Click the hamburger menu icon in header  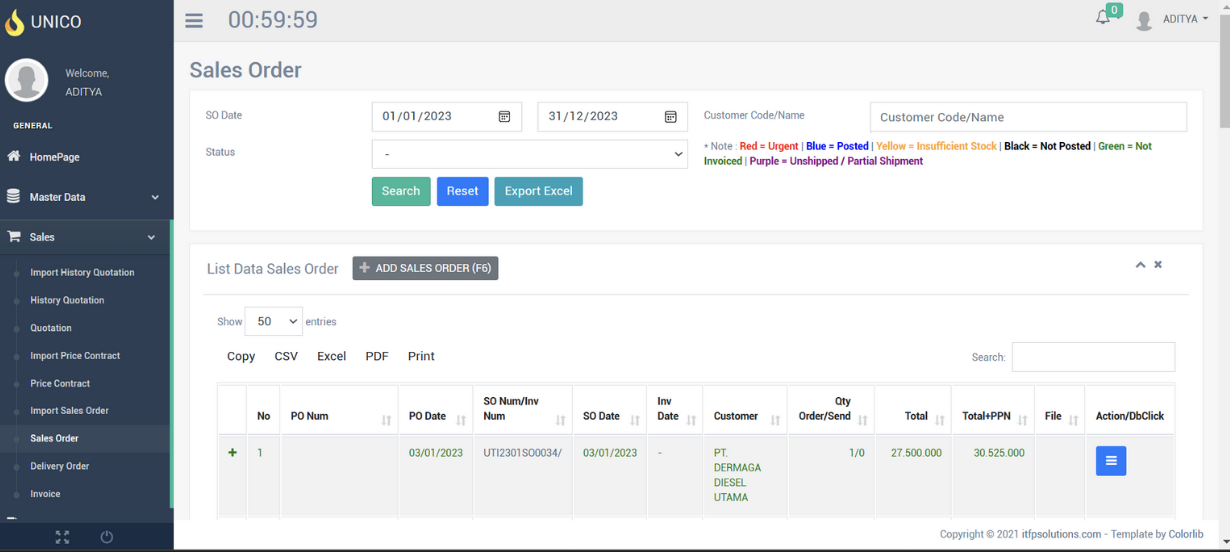pos(194,21)
